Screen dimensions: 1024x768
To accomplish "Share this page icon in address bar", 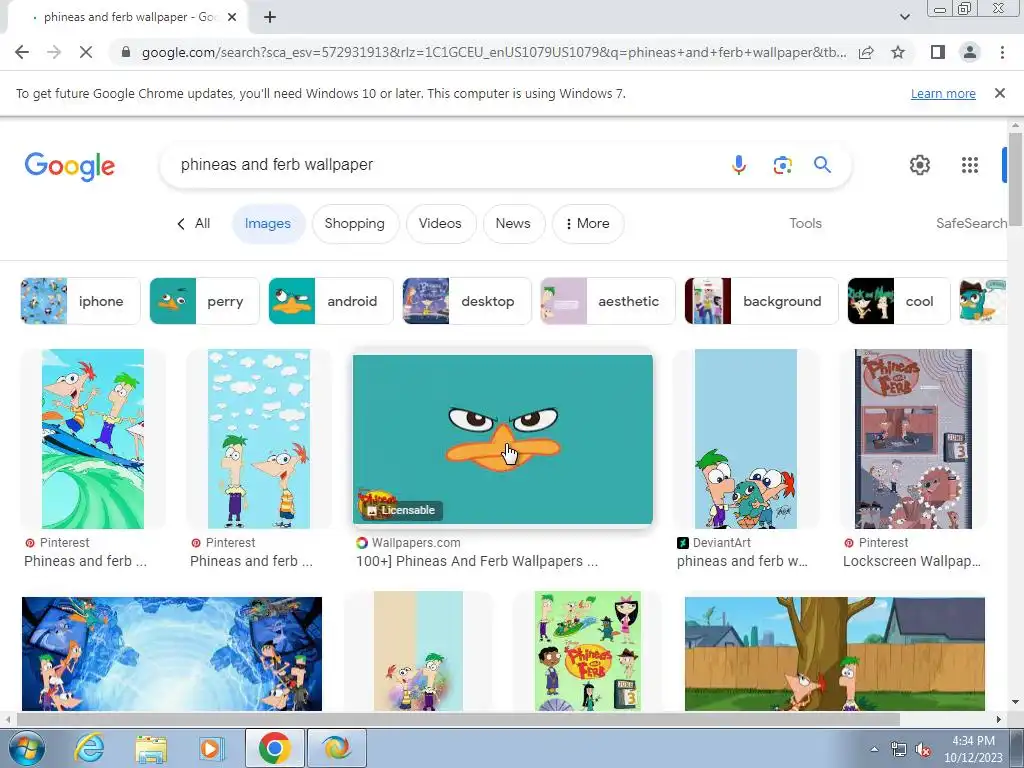I will 867,52.
